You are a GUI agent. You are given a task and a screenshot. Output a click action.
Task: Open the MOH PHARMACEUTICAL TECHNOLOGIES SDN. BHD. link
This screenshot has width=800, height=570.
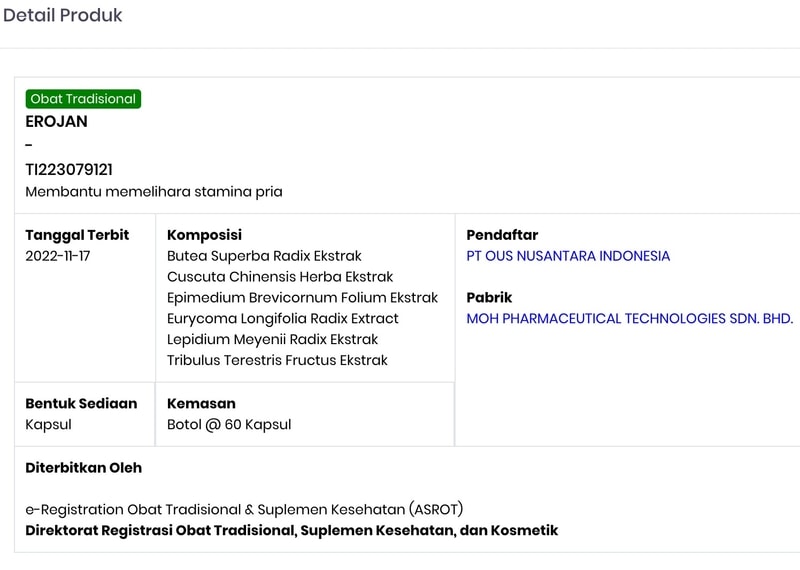click(629, 319)
